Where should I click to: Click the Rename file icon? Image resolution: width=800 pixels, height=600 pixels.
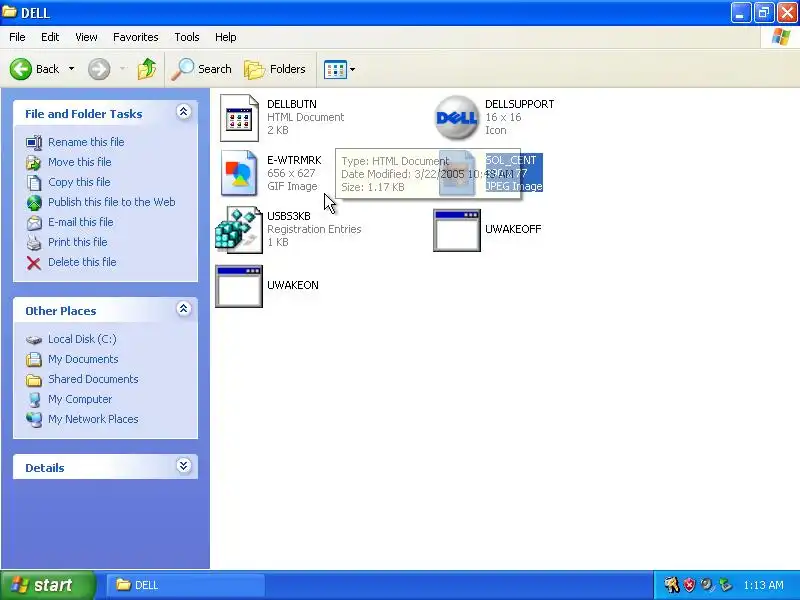pyautogui.click(x=34, y=142)
